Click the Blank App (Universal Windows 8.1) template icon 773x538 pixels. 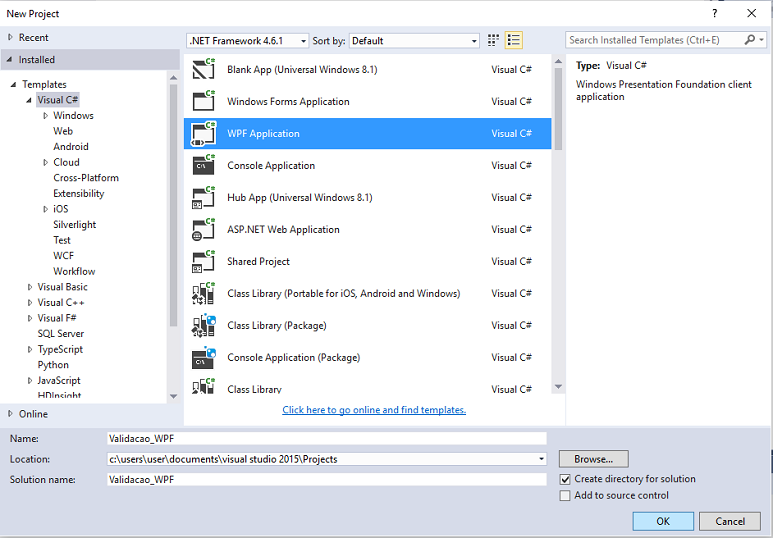pyautogui.click(x=204, y=70)
